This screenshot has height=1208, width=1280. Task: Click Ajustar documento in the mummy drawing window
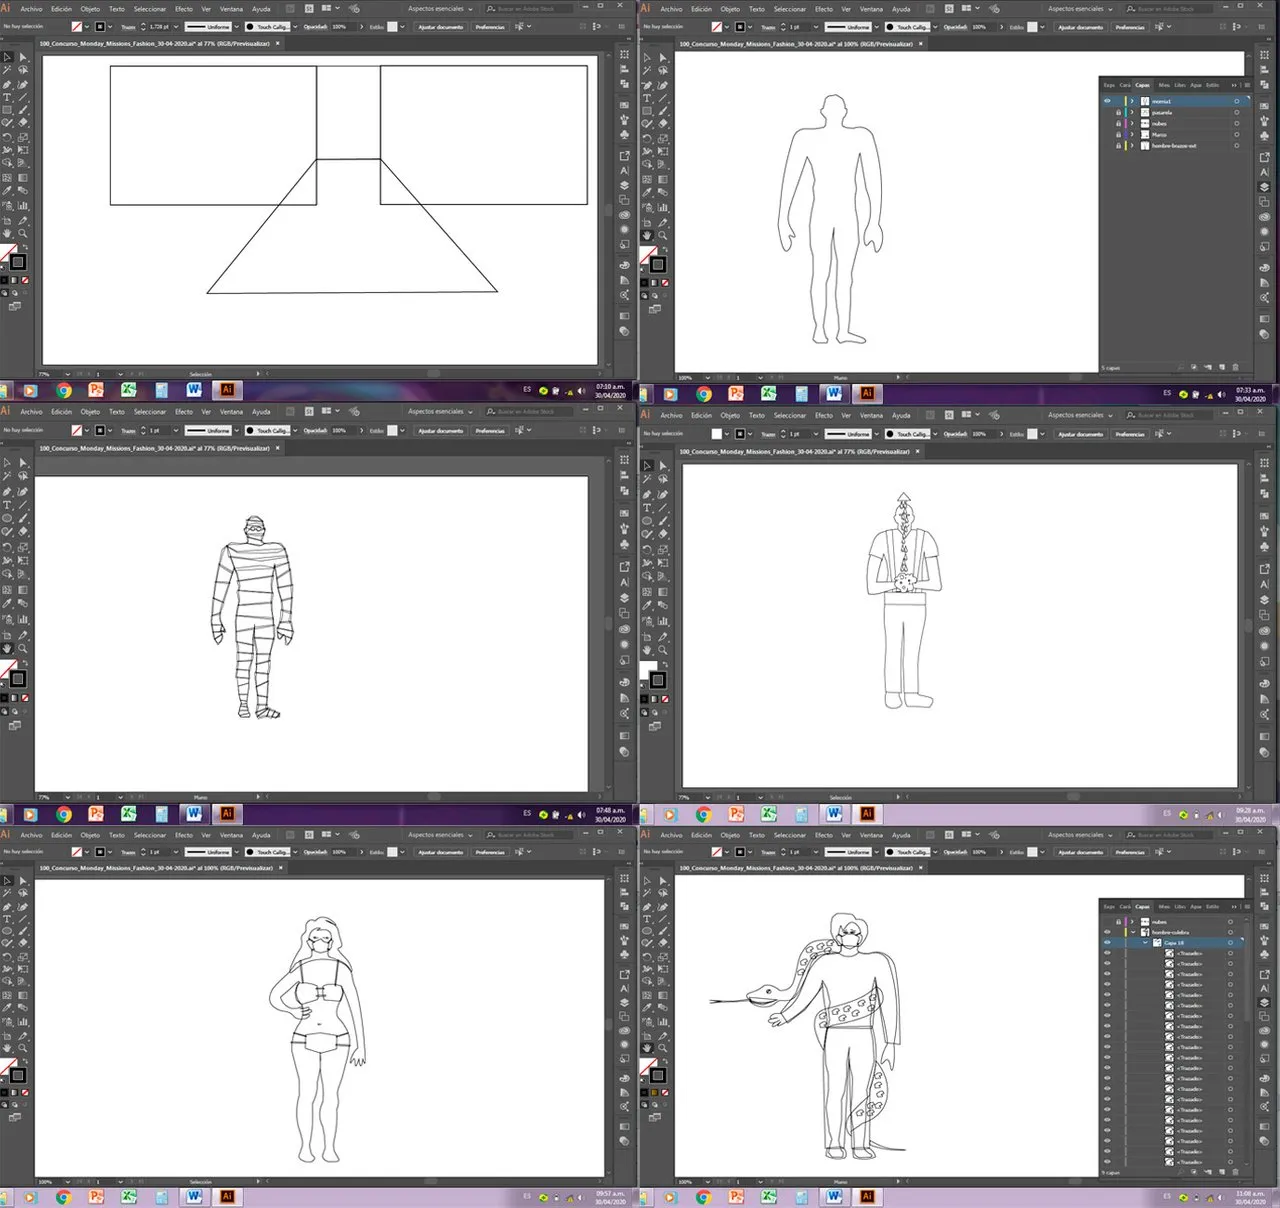click(441, 431)
